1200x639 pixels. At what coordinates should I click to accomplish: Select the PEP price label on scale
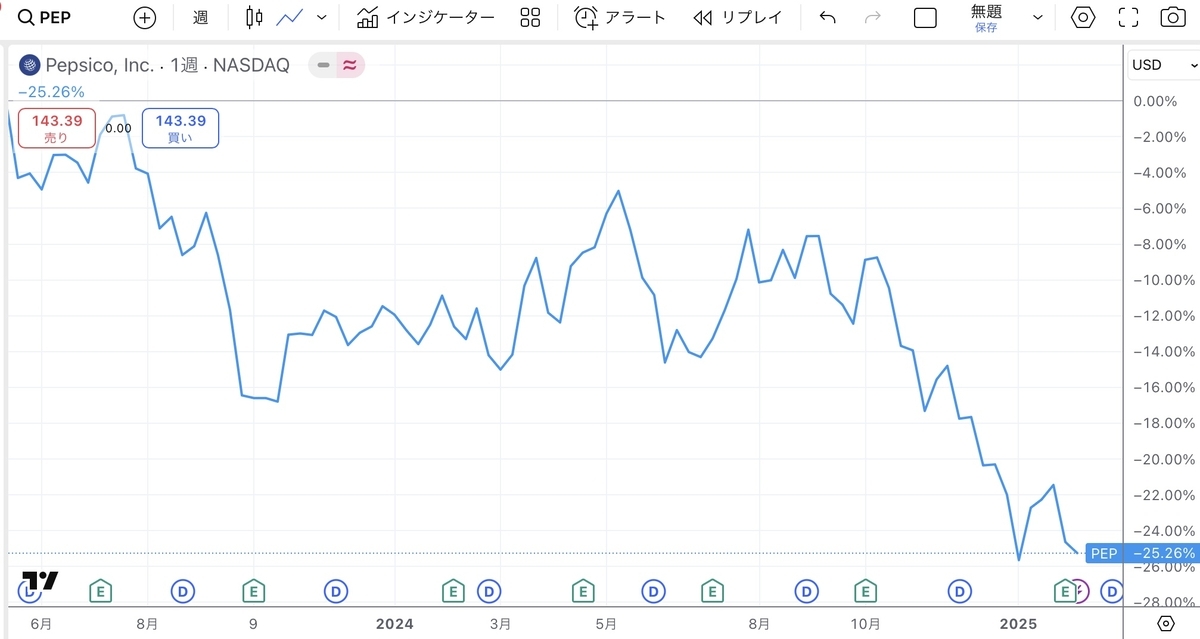[1103, 553]
